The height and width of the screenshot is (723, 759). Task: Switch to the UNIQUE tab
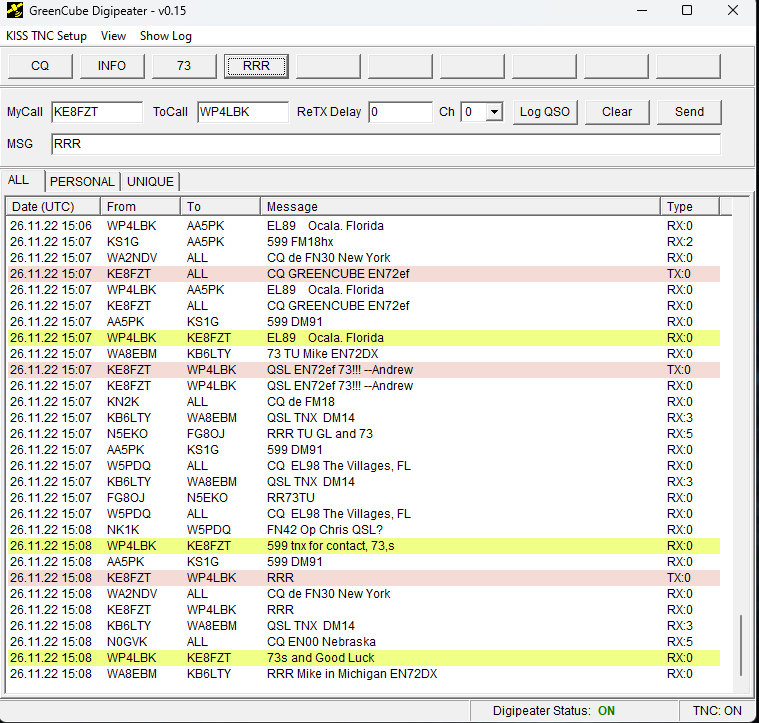[150, 181]
